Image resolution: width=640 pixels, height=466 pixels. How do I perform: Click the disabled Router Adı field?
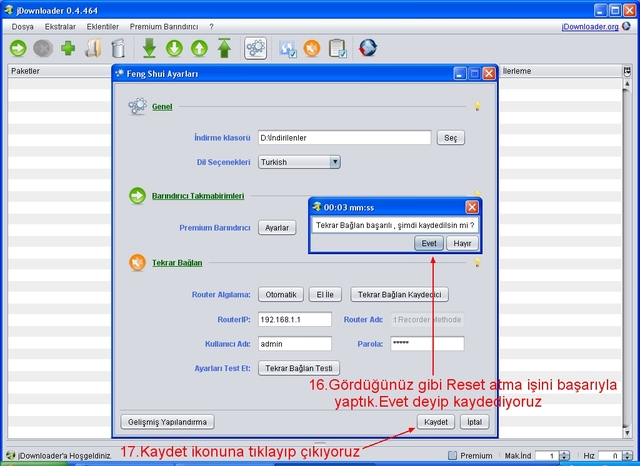427,320
